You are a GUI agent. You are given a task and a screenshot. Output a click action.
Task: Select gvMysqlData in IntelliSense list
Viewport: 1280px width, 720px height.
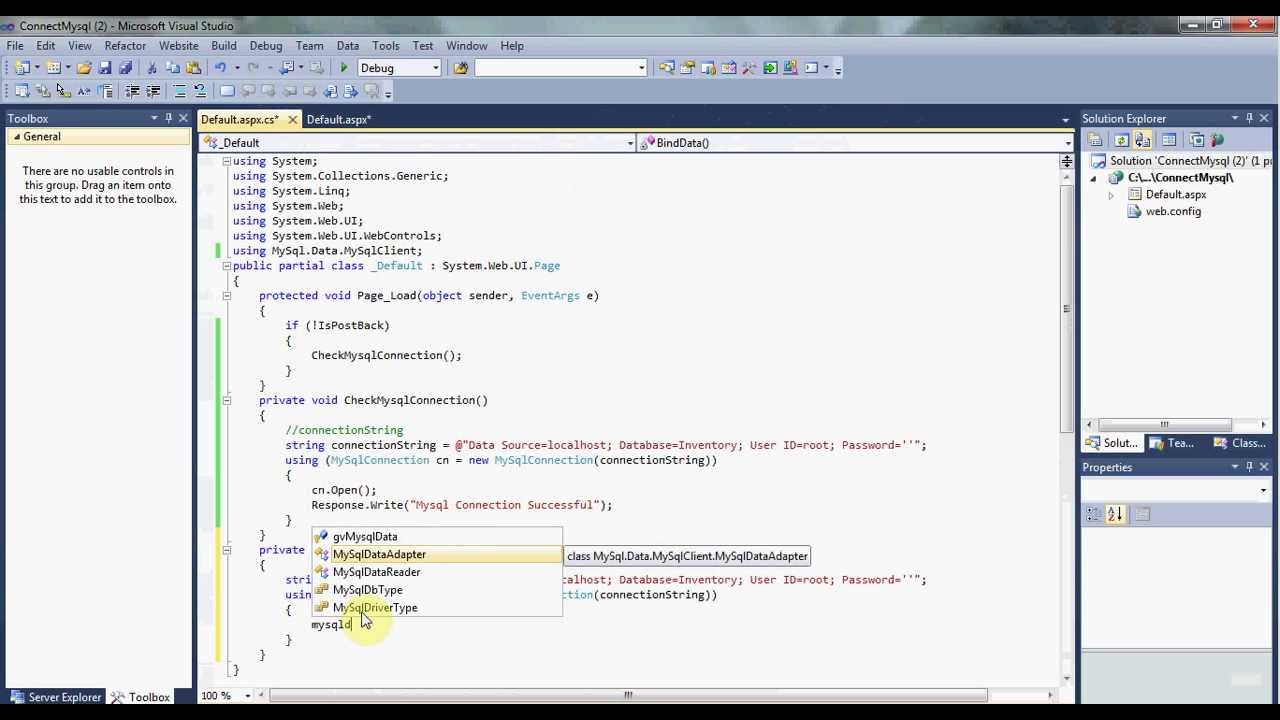pos(365,537)
